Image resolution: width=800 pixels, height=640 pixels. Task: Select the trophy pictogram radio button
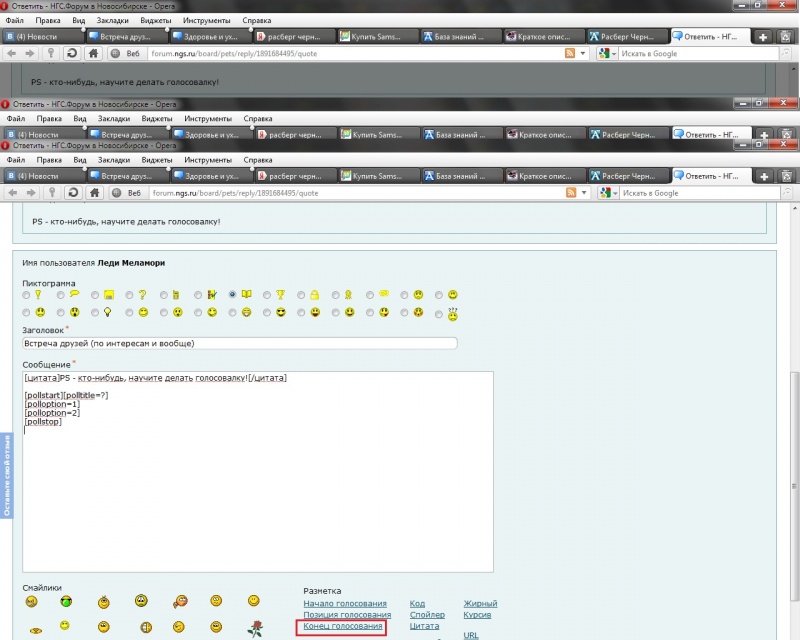[267, 295]
